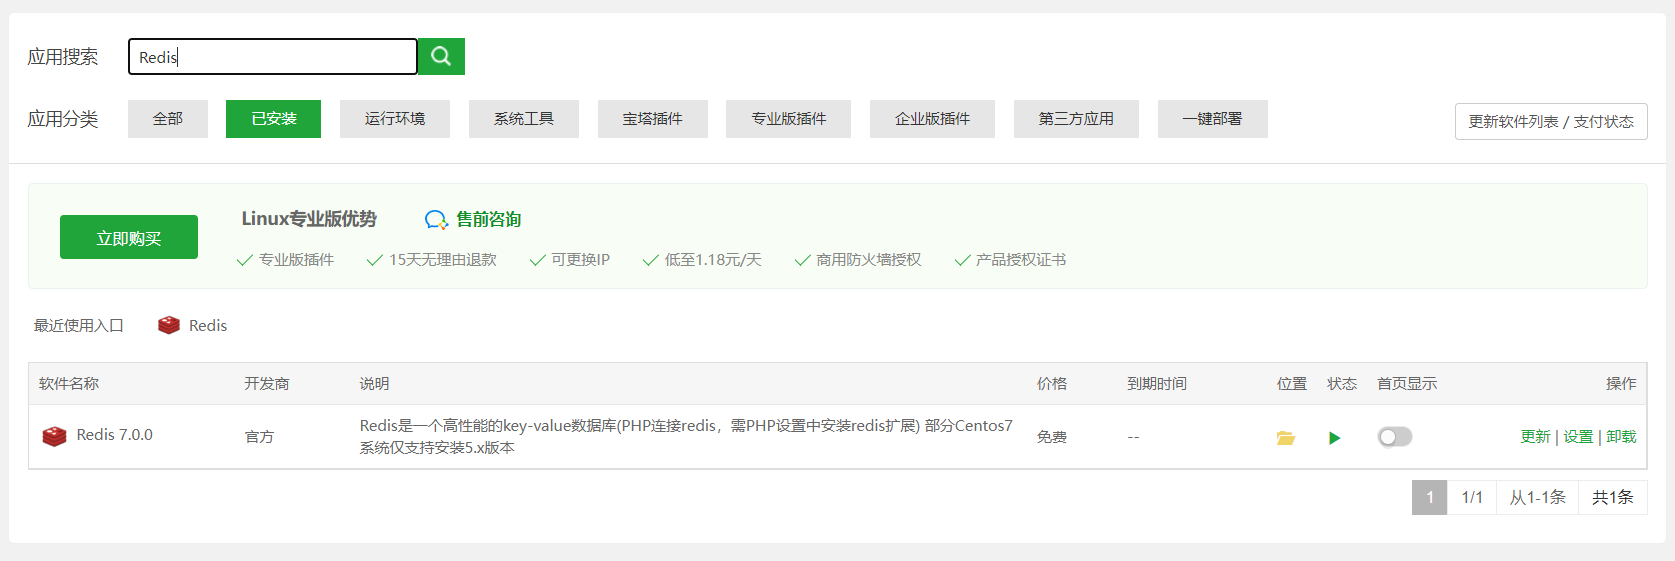Screen dimensions: 1675x561
Task: Click the Redis description text
Action: tap(686, 437)
